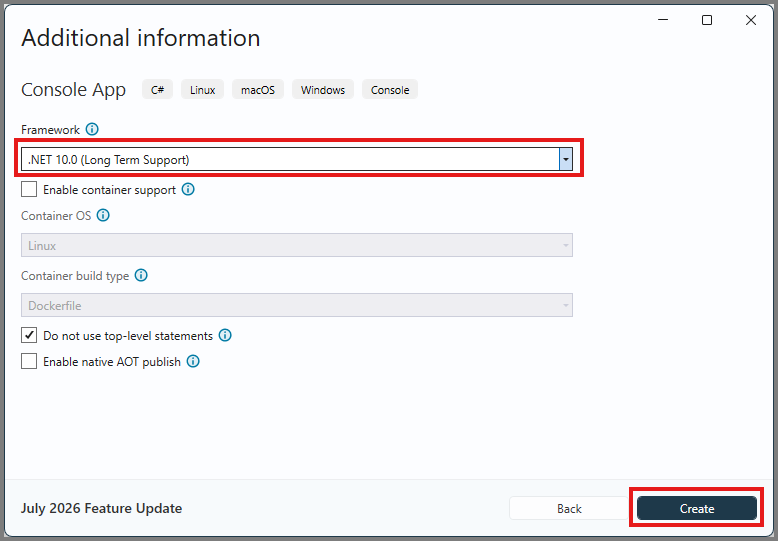Open the Dockerfile build type dropdown

tap(297, 305)
